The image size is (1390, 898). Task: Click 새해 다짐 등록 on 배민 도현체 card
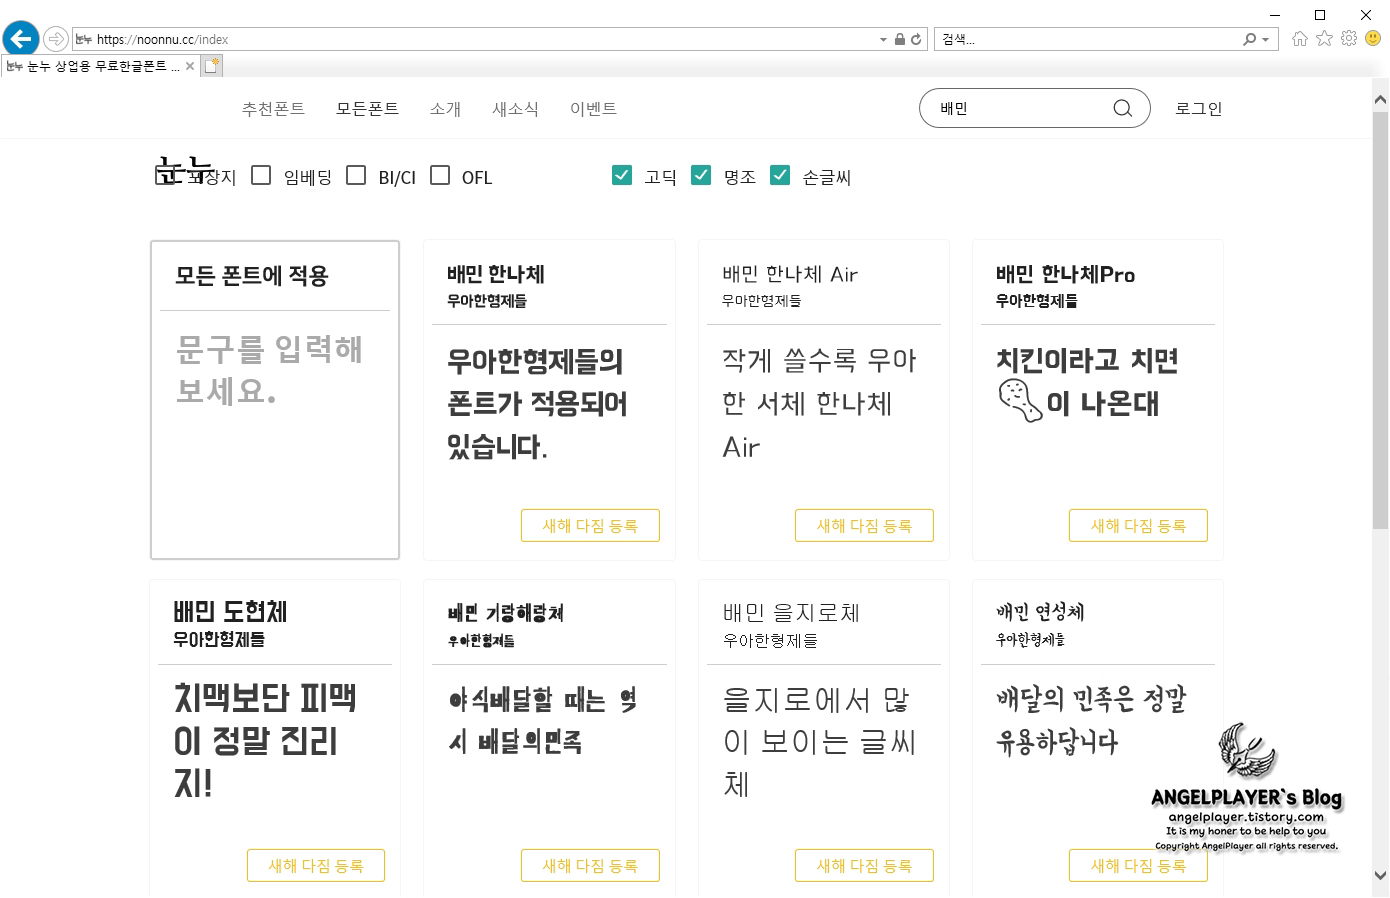coord(316,866)
